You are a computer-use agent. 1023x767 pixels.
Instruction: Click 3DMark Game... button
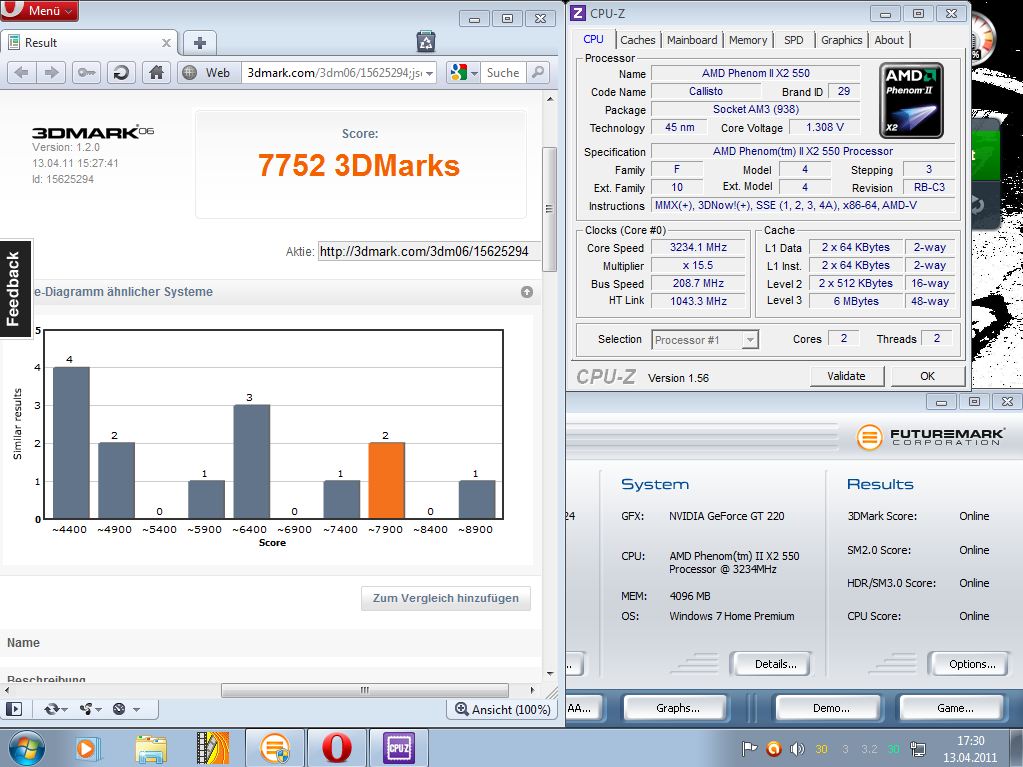point(955,708)
